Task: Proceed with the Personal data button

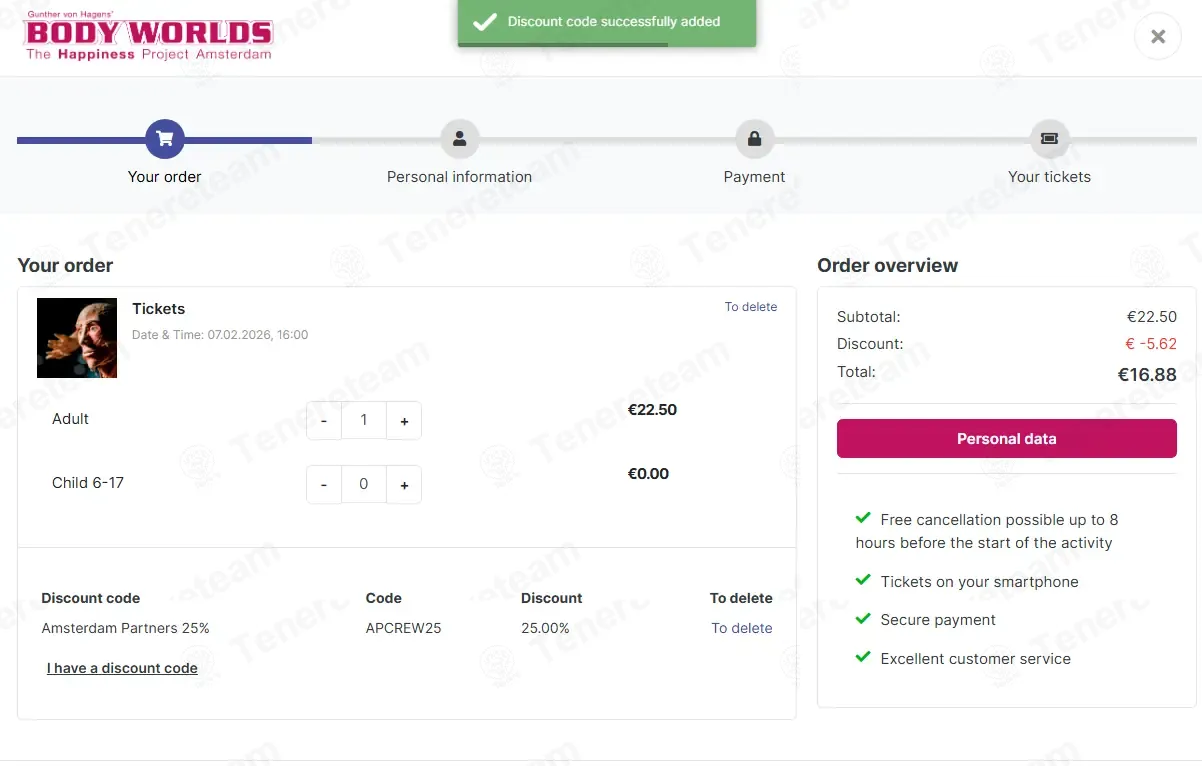Action: tap(1007, 439)
